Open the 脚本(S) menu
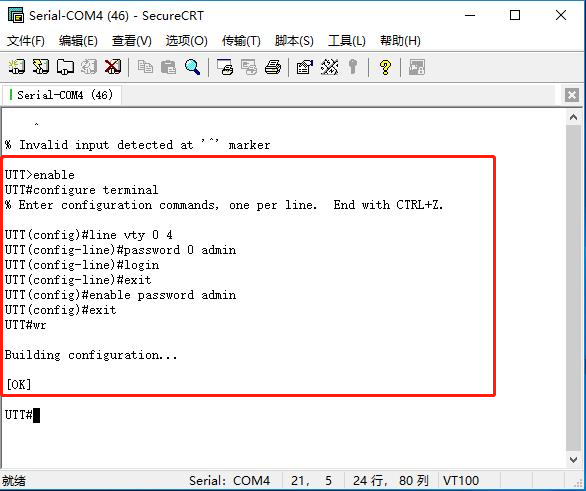This screenshot has width=586, height=491. tap(294, 40)
